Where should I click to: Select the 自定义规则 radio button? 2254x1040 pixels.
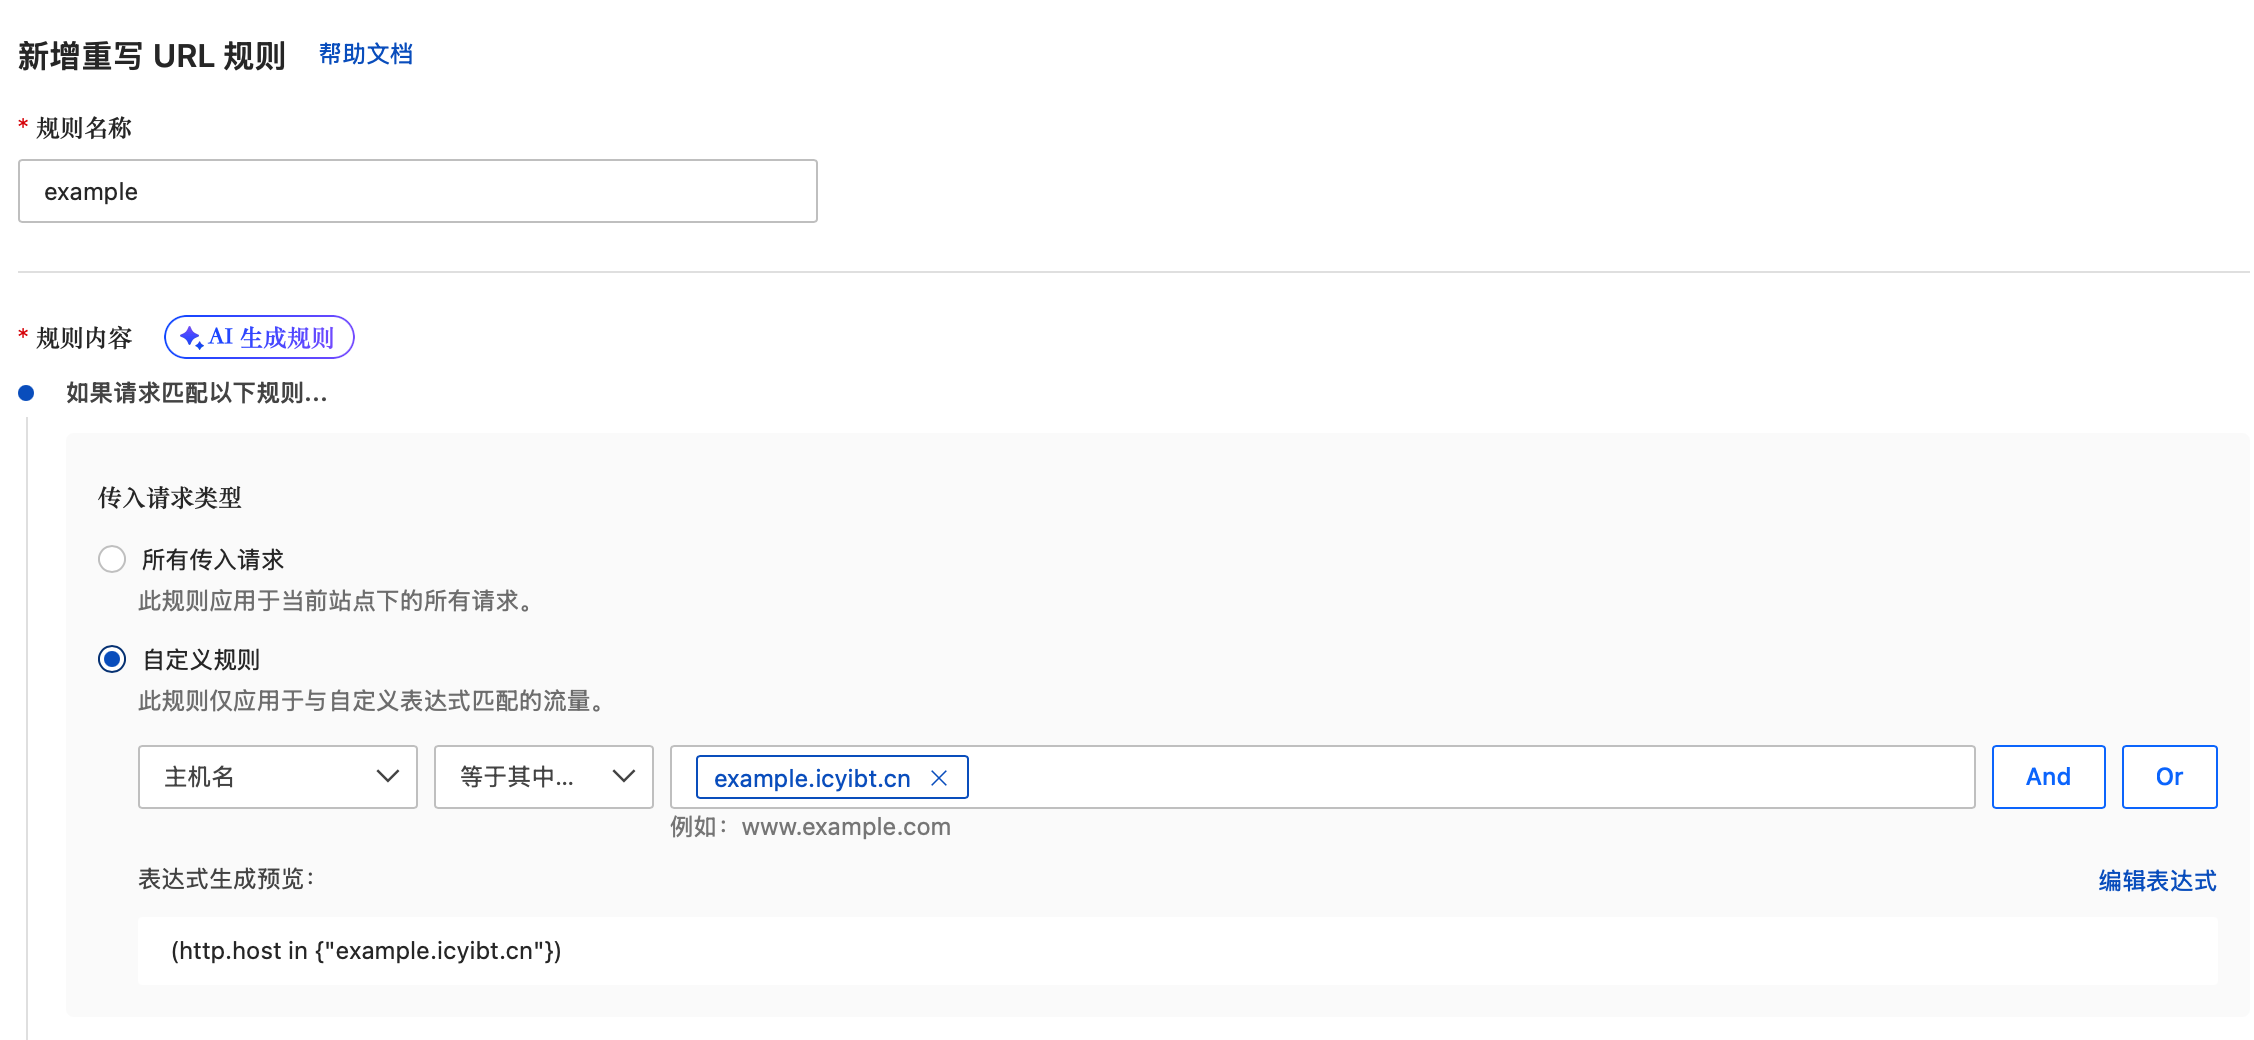112,659
